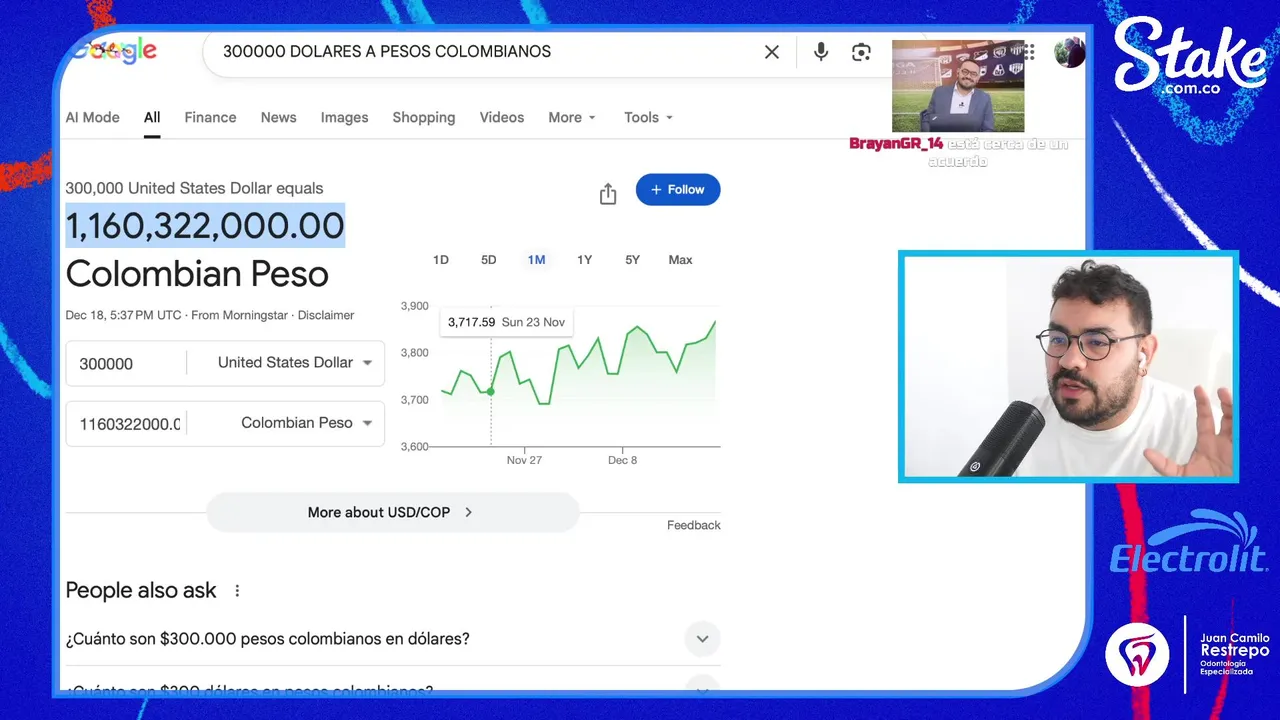Viewport: 1280px width, 720px height.
Task: Open More about USD/COP
Action: (x=392, y=512)
